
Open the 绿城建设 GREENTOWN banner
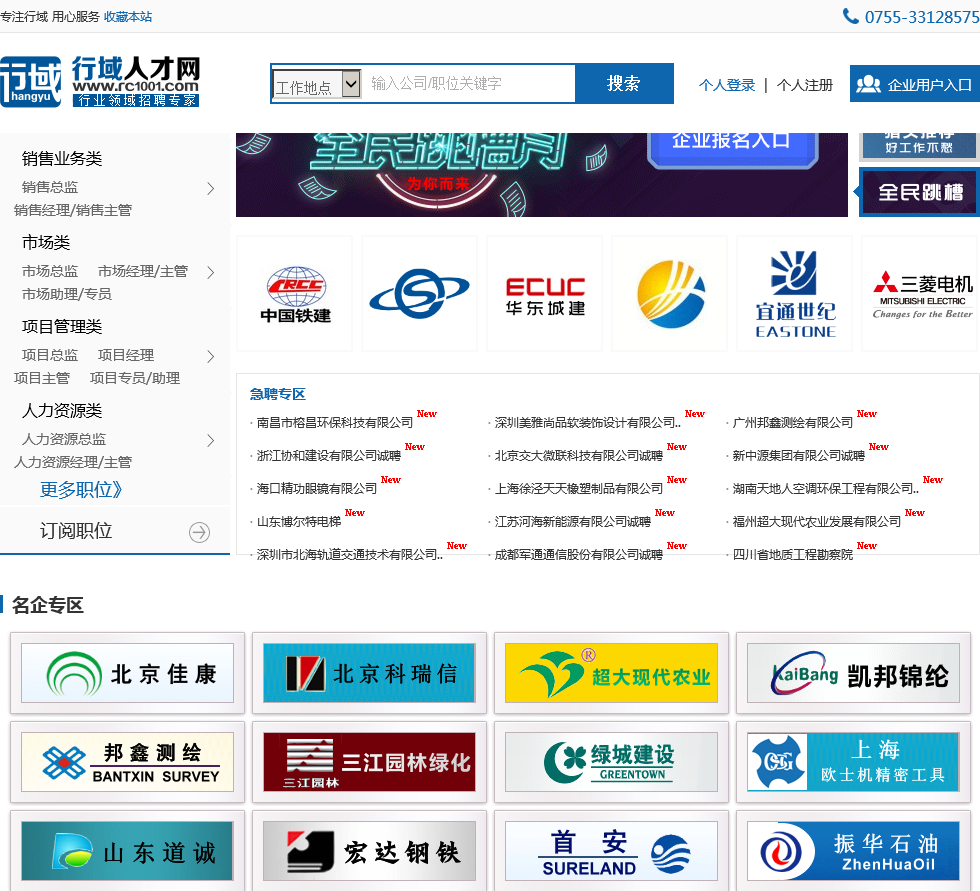pyautogui.click(x=611, y=762)
